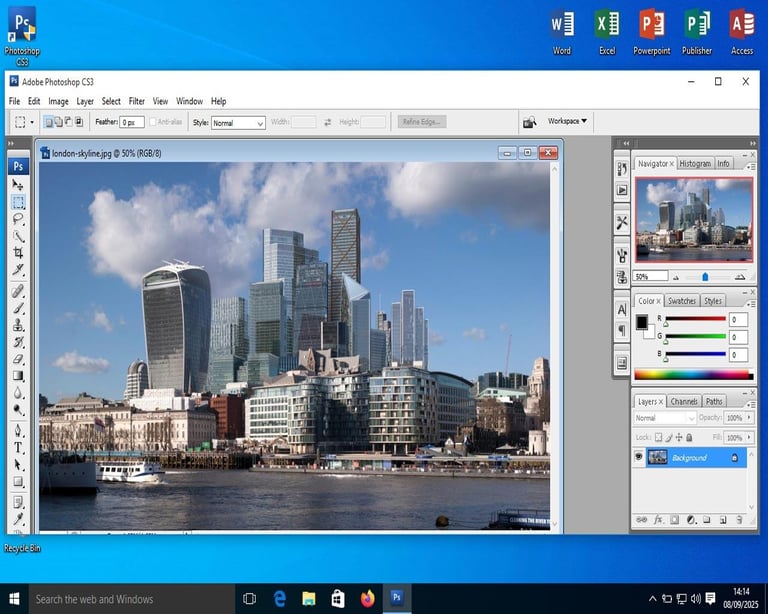Open the Actions panel icon in dock
Screen dimensions: 768x614
[622, 190]
